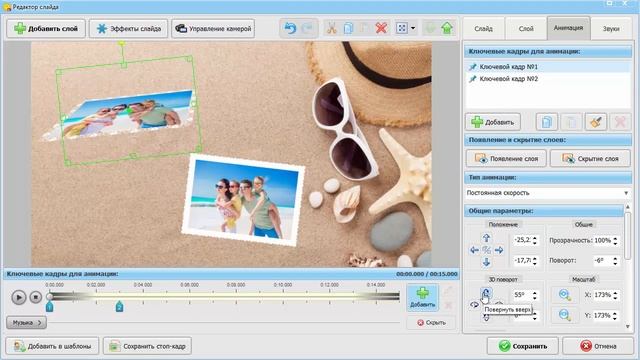Click the -25,2 position value field
The width and height of the screenshot is (640, 360).
(x=522, y=240)
